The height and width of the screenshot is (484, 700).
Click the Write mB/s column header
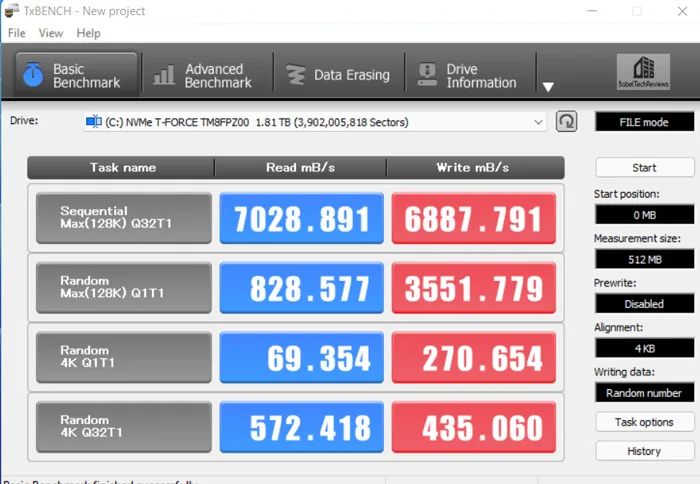475,168
